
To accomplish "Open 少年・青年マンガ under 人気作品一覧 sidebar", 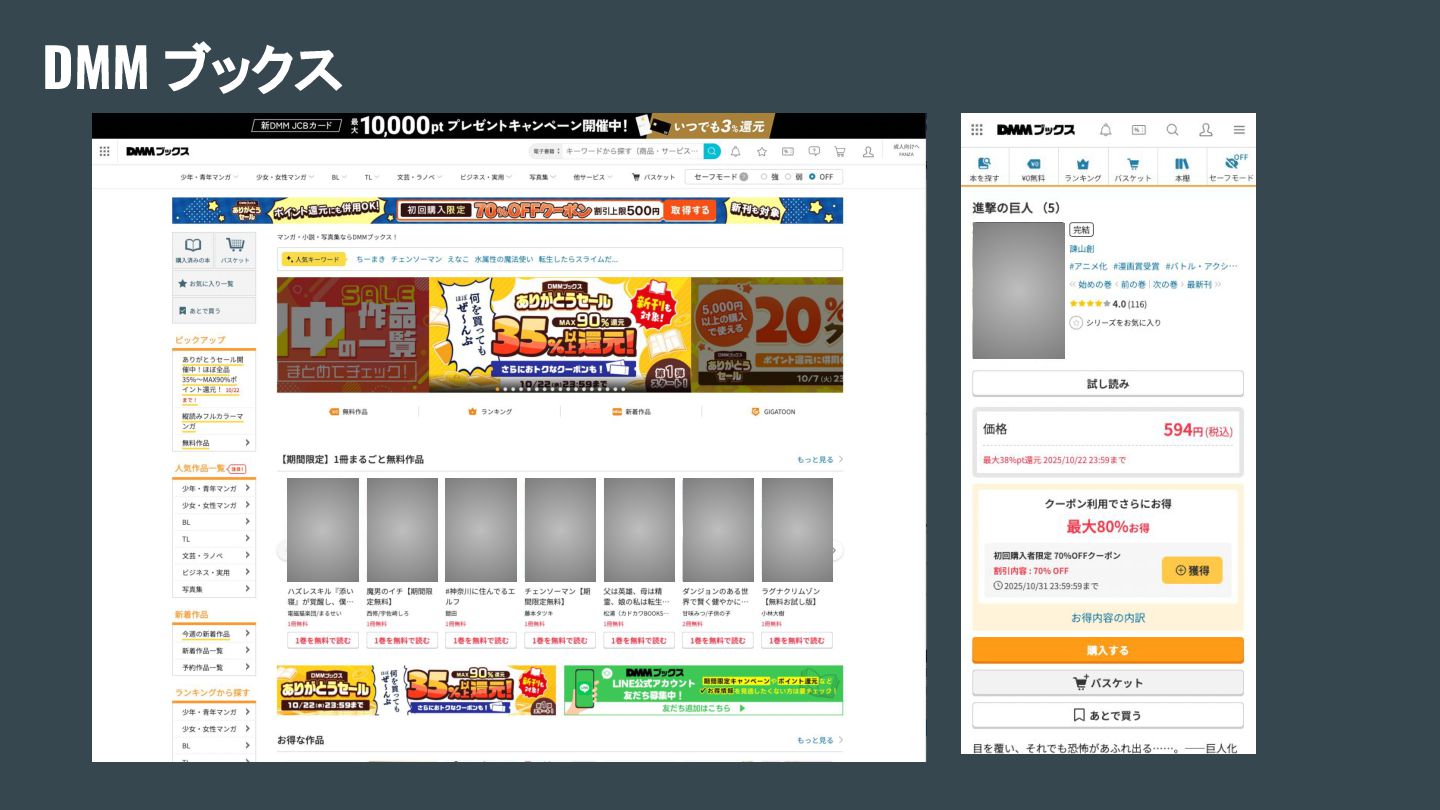I will (214, 489).
